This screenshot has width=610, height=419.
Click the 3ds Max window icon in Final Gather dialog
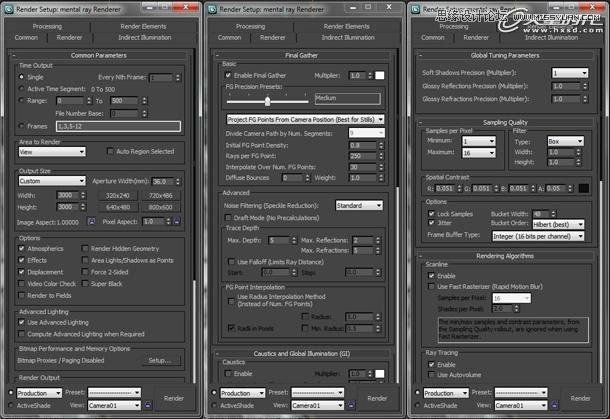point(212,9)
